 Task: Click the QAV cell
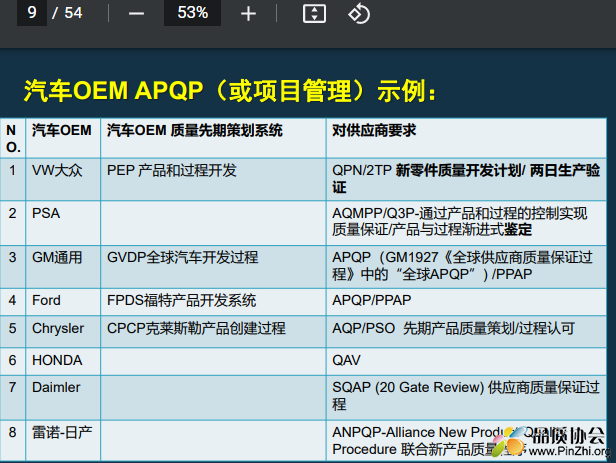(466, 361)
